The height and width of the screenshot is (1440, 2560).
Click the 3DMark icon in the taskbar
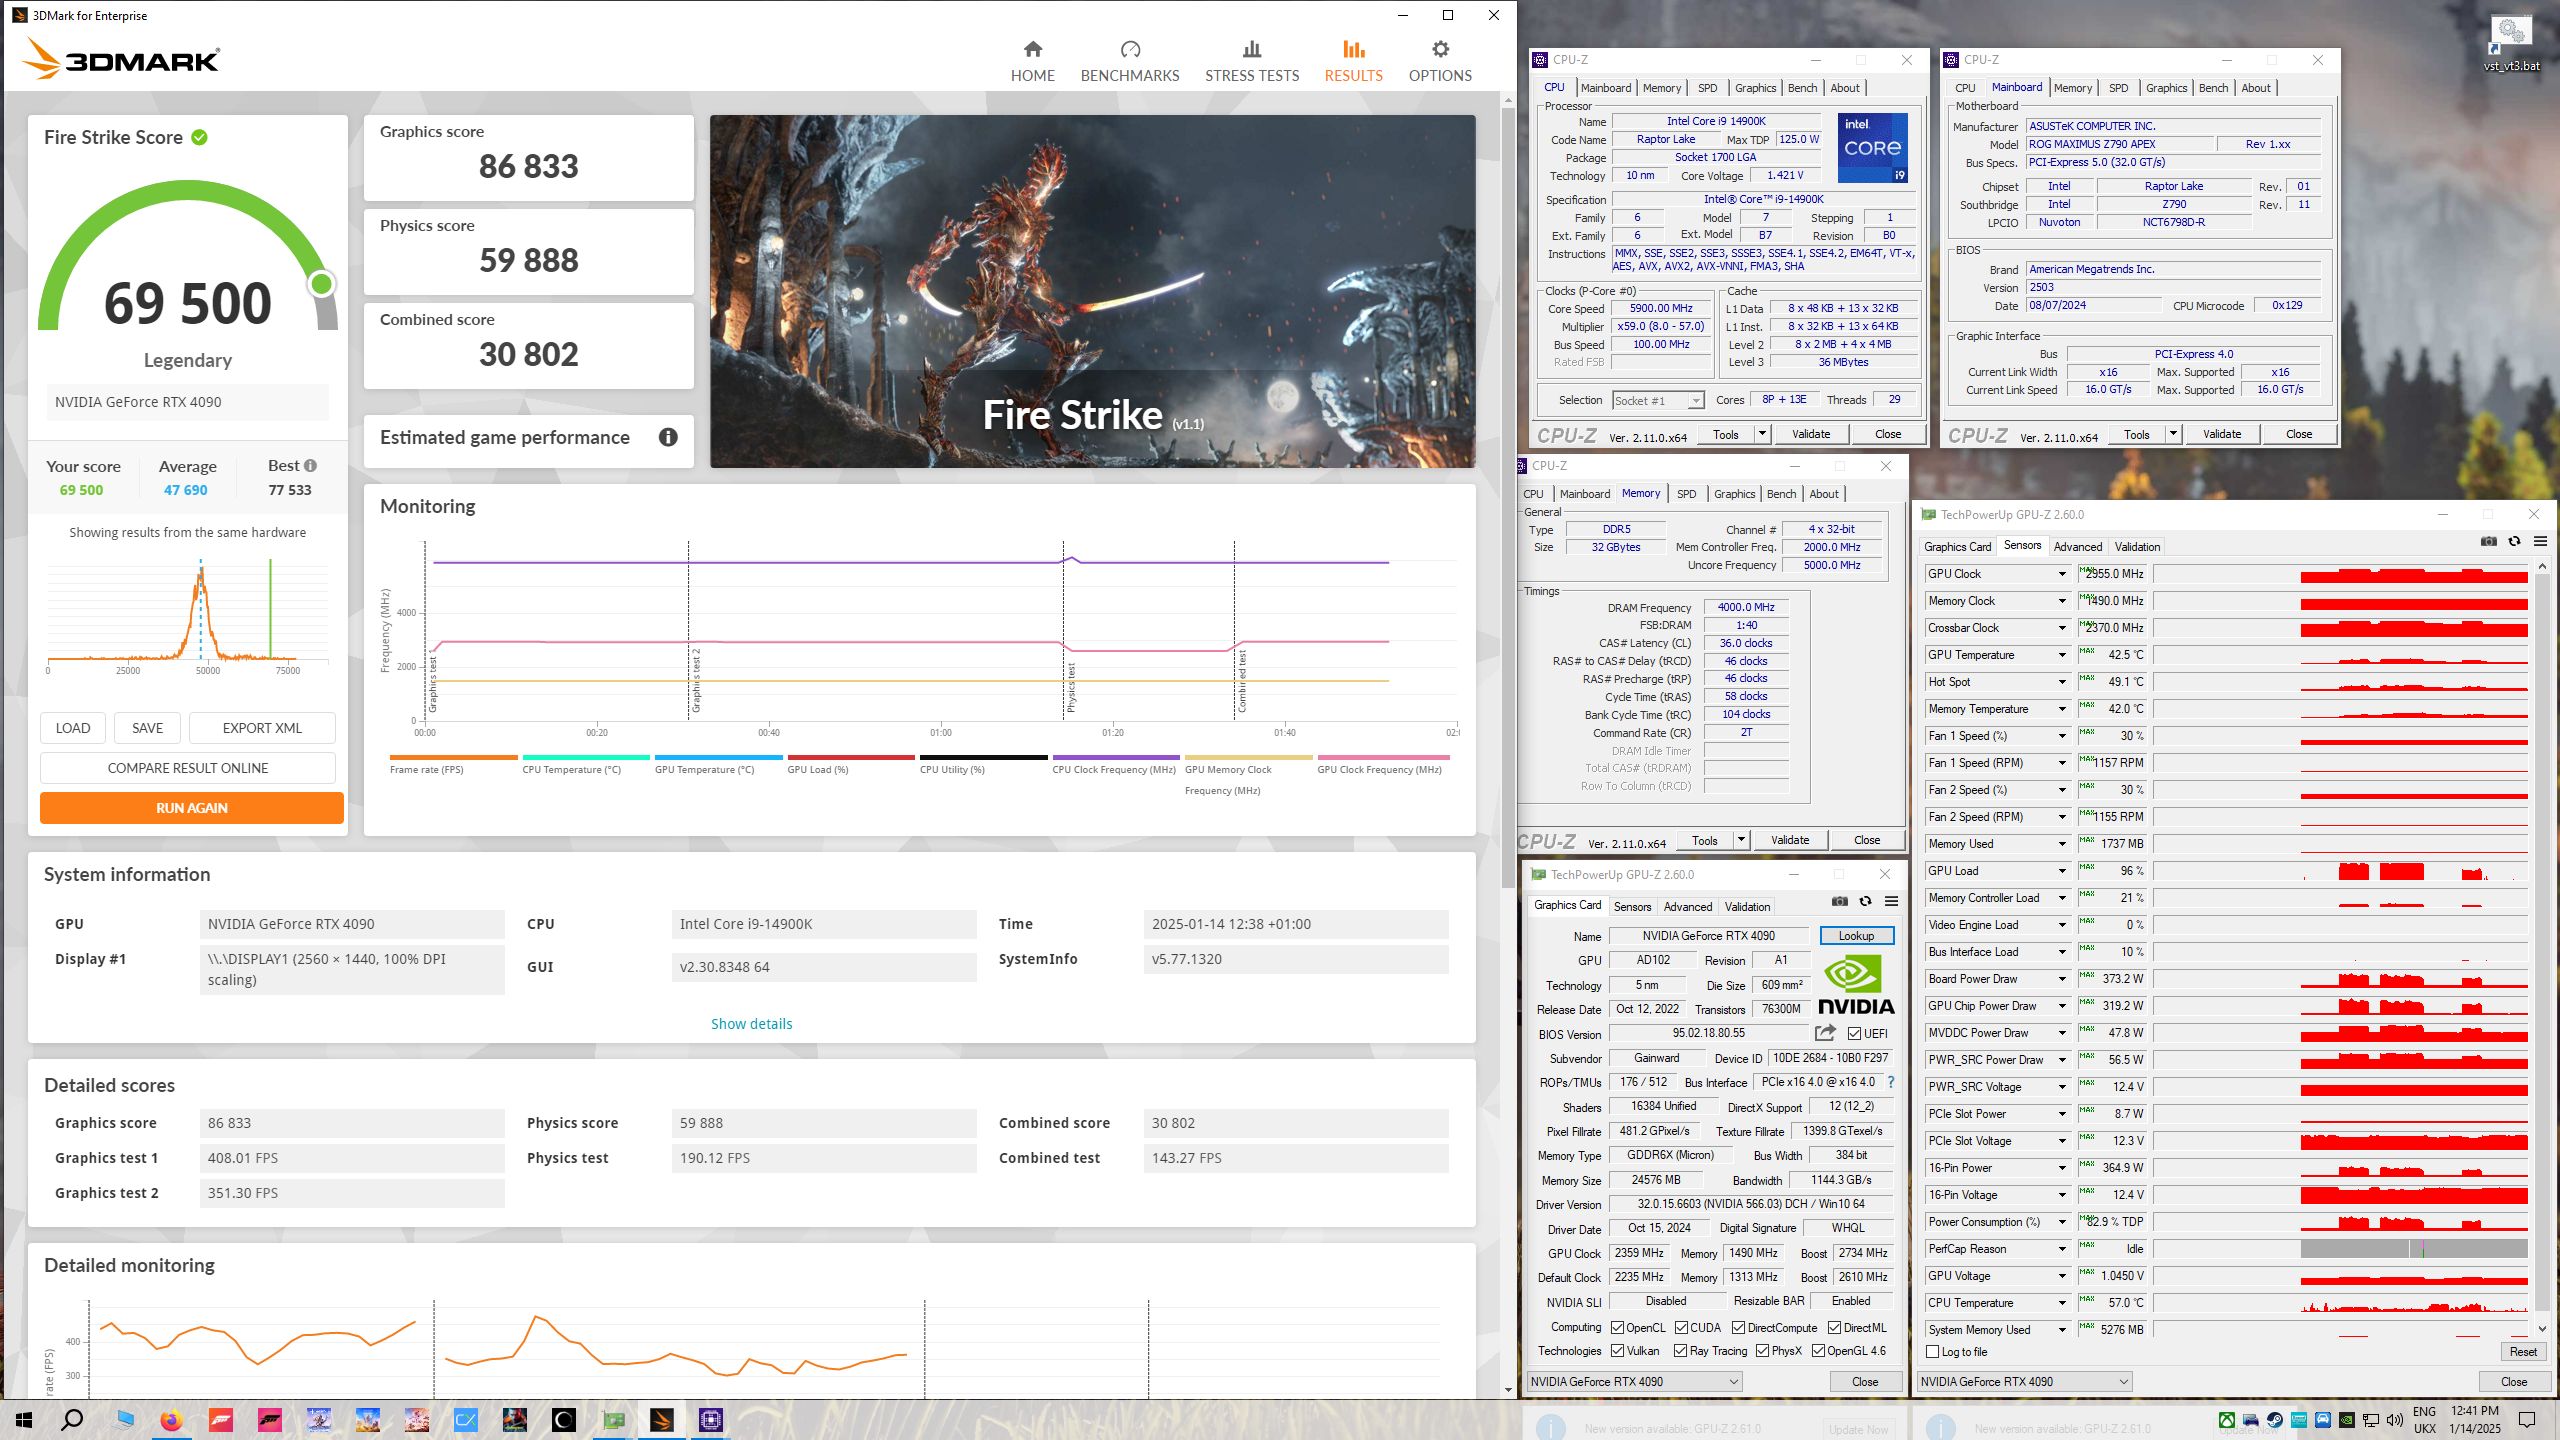pyautogui.click(x=662, y=1420)
